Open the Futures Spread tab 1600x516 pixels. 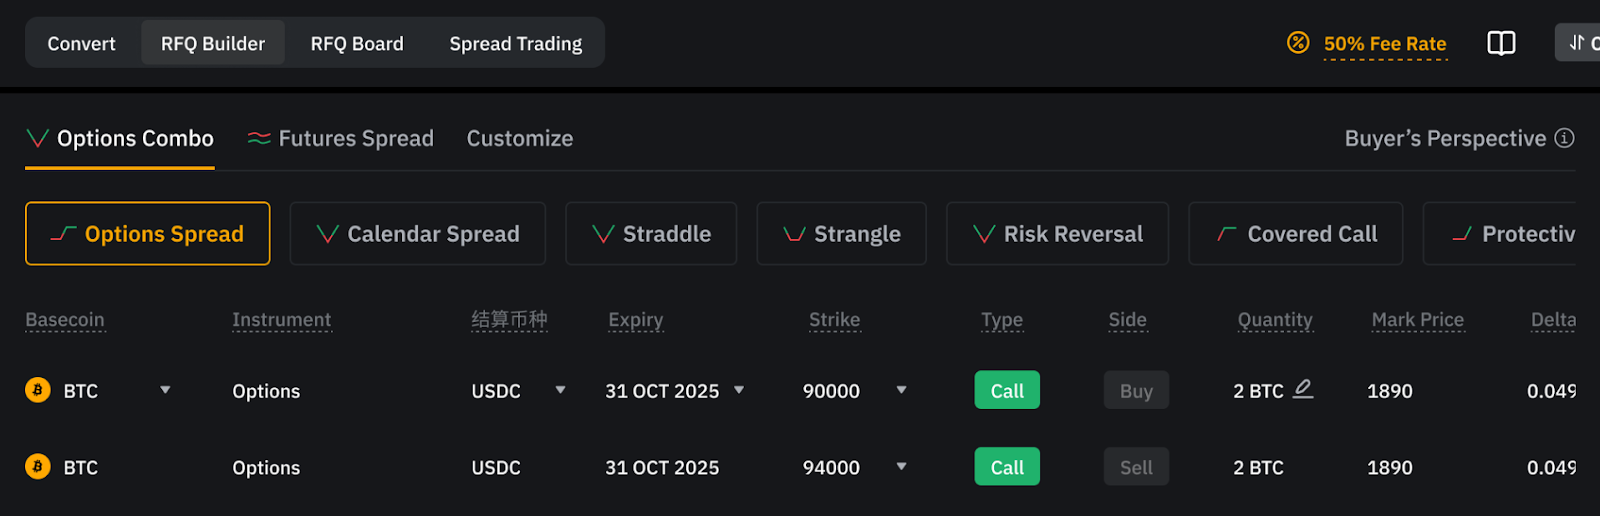click(341, 139)
